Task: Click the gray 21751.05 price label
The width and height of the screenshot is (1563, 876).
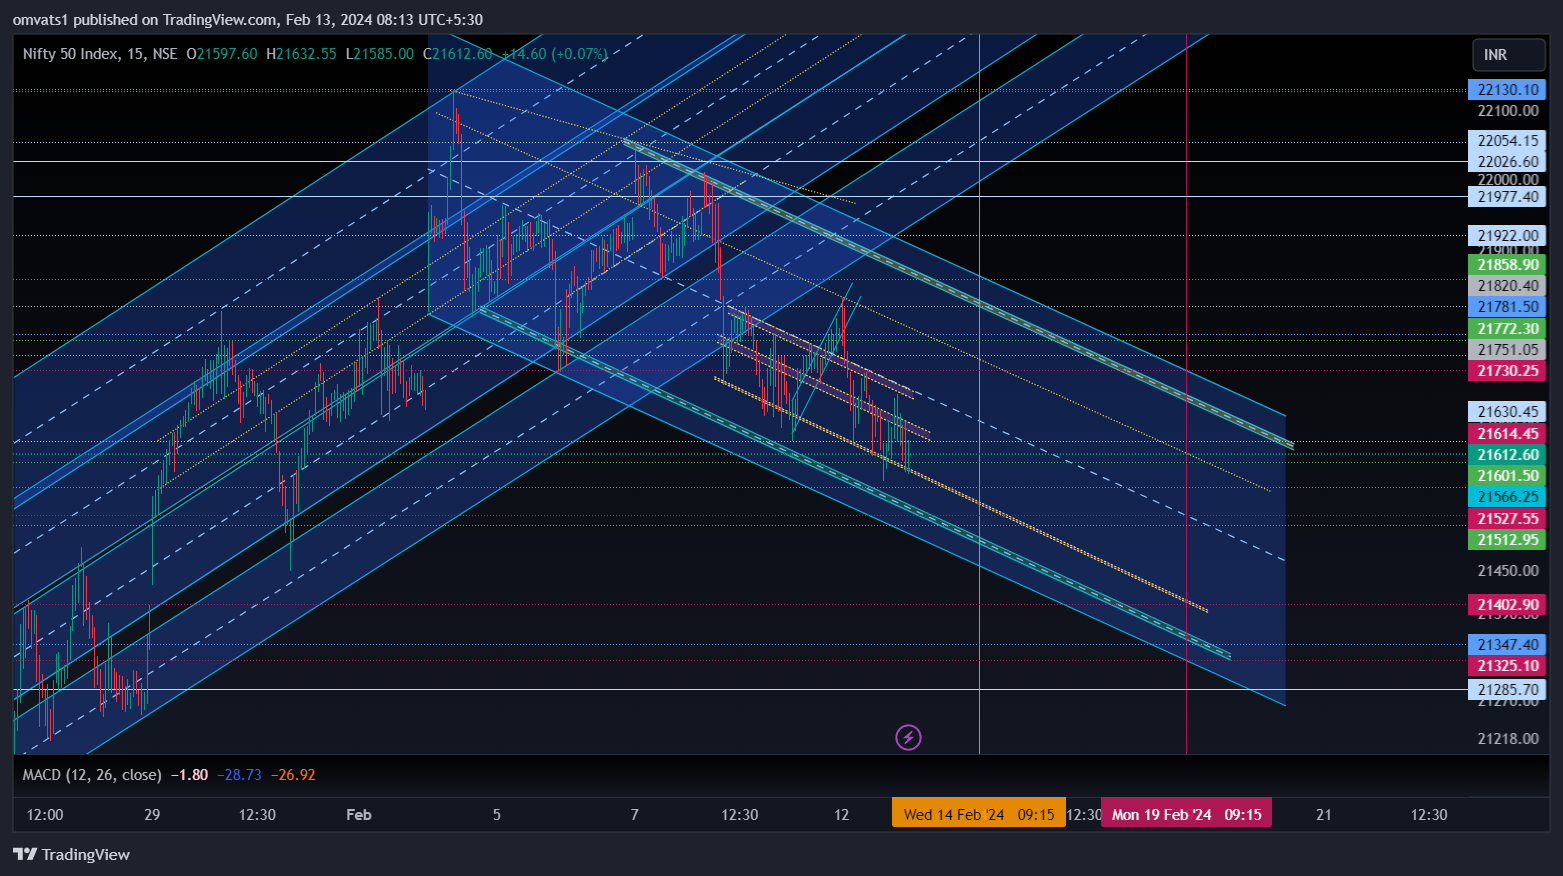Action: coord(1507,350)
